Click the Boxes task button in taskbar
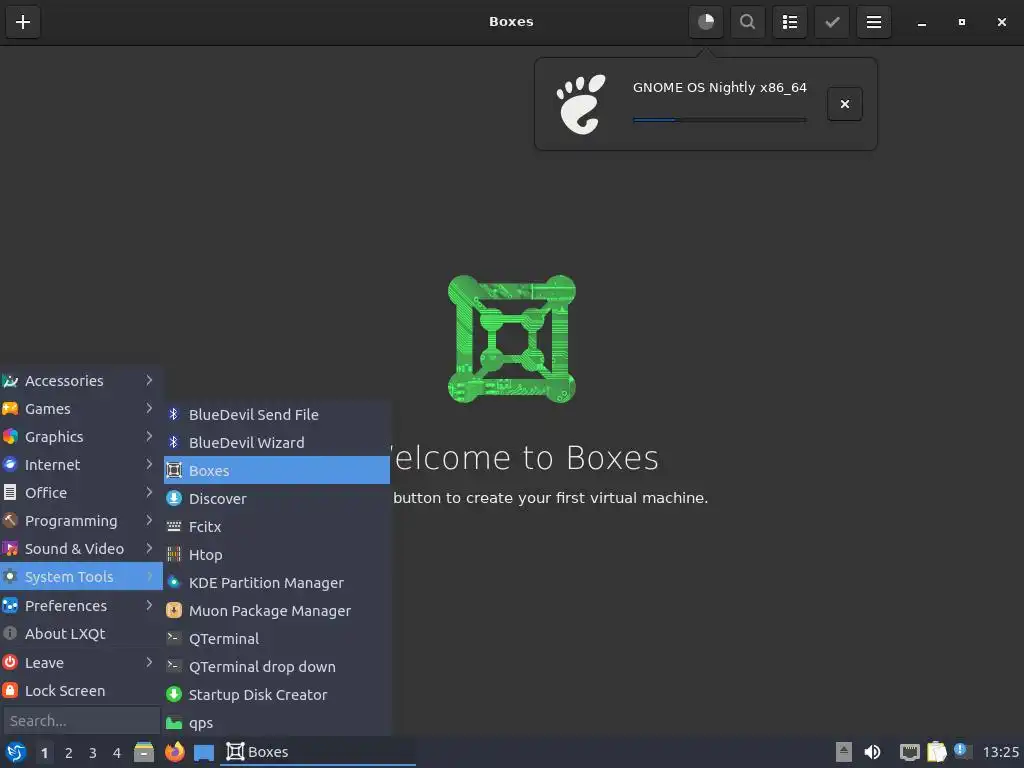 click(318, 752)
